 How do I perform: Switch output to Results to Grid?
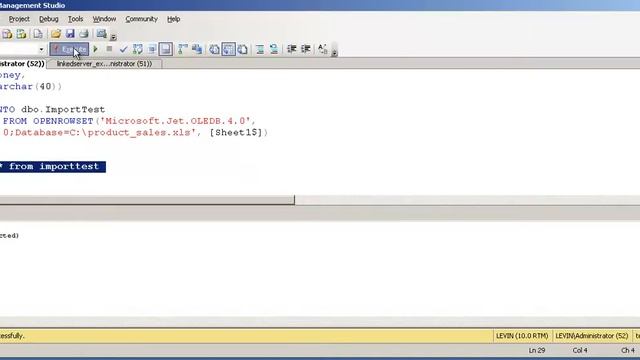[x=229, y=49]
